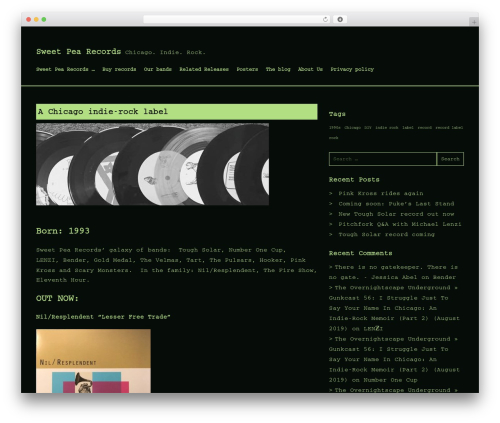
Task: Open the Related Releases menu item
Action: point(204,69)
